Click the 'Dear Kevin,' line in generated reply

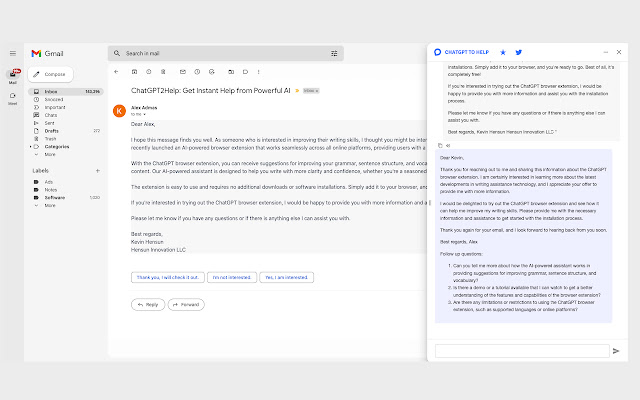point(452,158)
